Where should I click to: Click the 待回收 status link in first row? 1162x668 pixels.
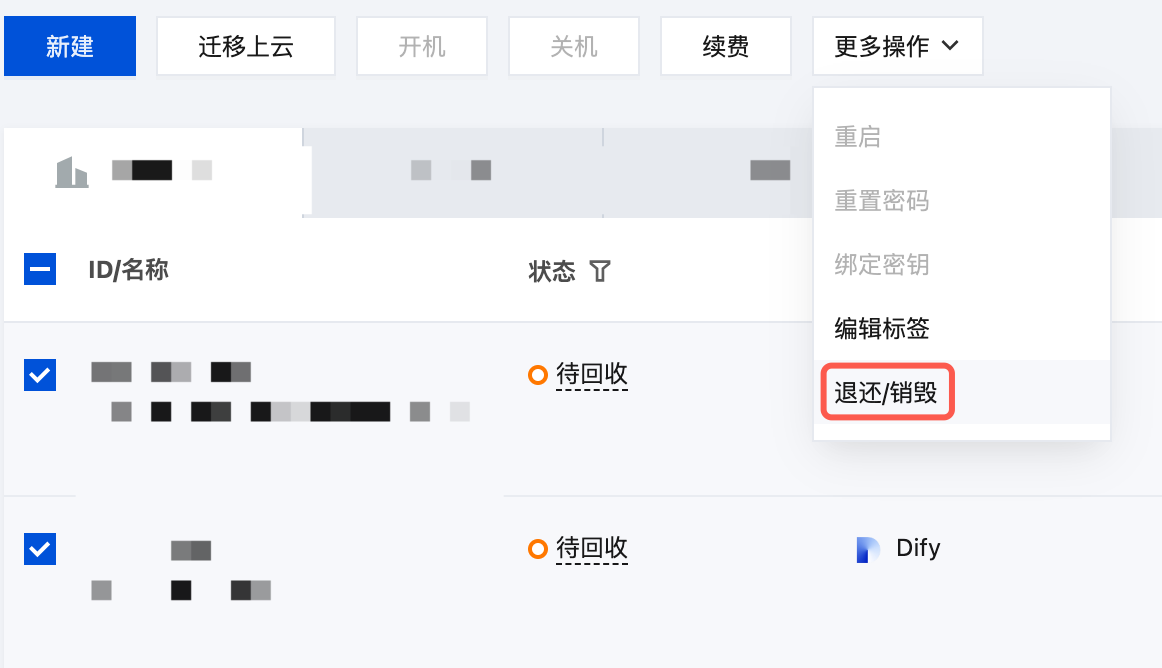click(x=591, y=375)
